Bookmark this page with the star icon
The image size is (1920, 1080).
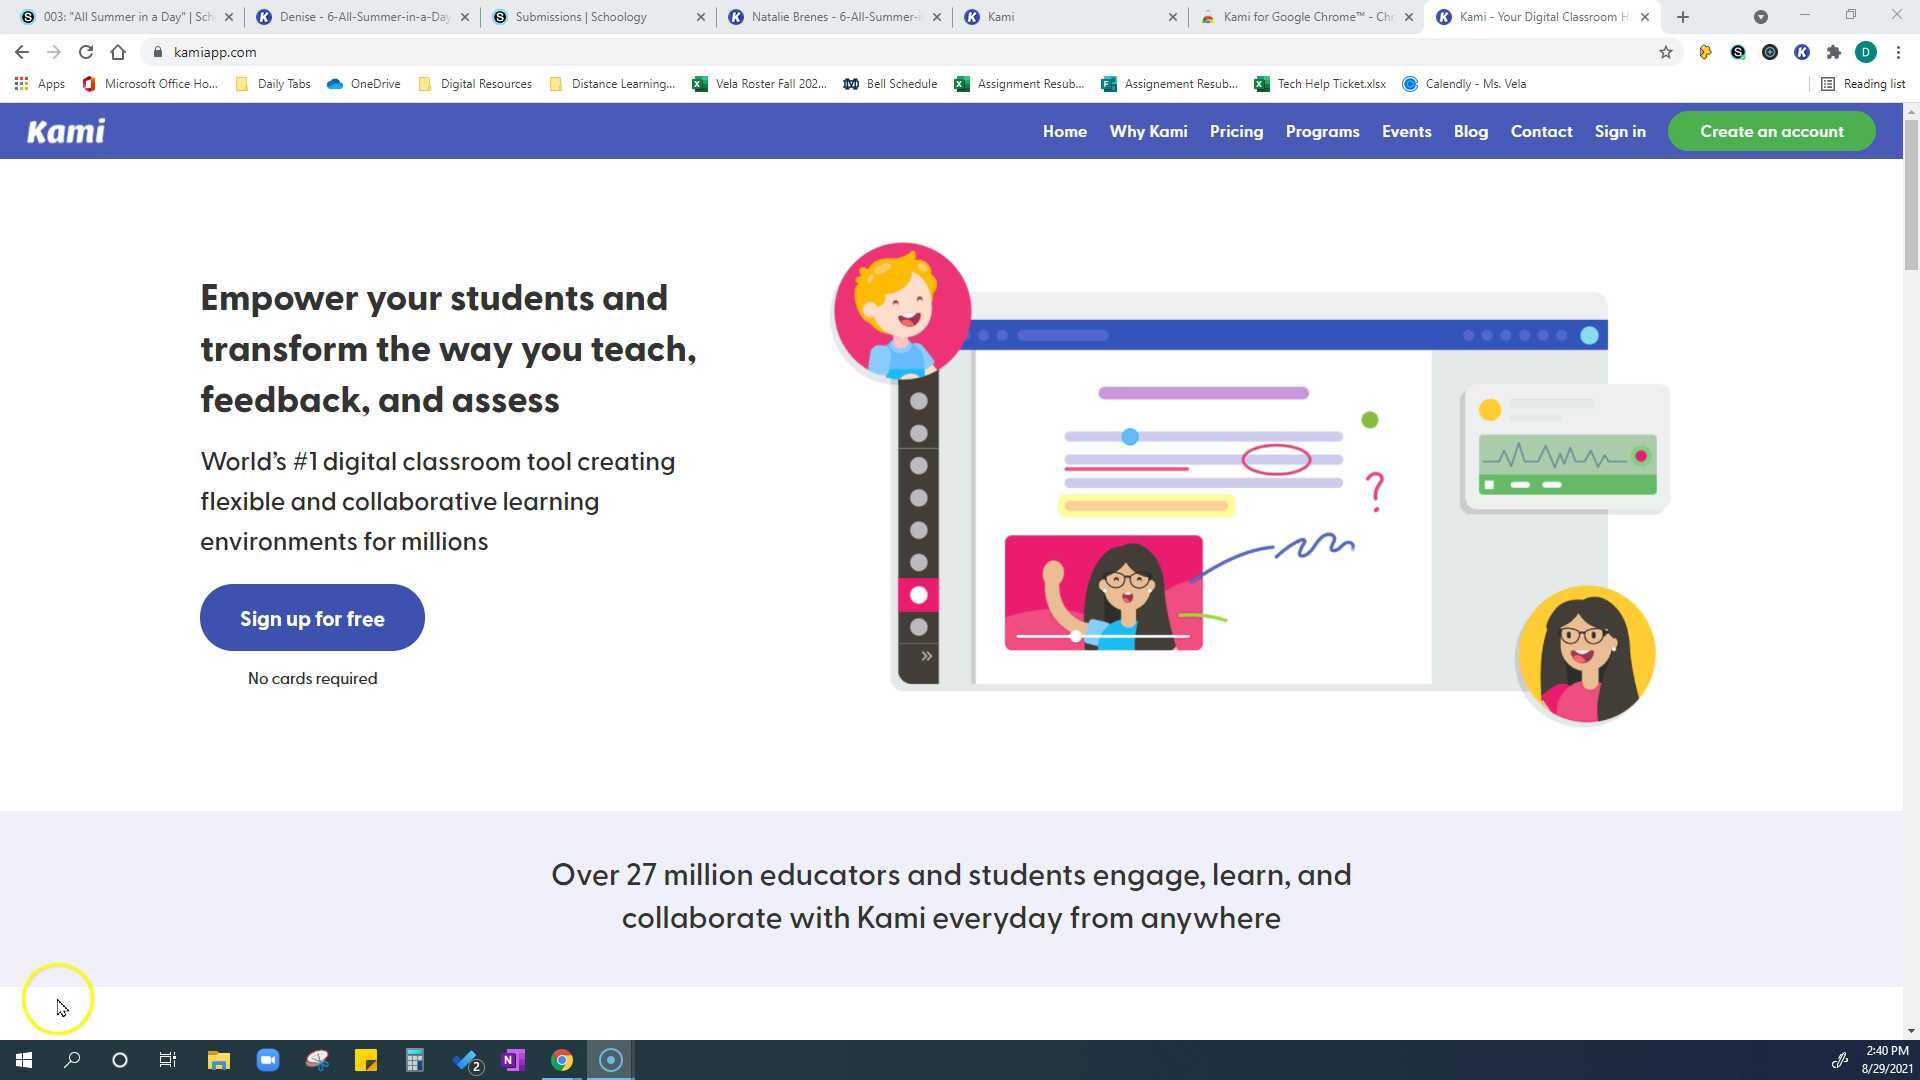click(1666, 51)
